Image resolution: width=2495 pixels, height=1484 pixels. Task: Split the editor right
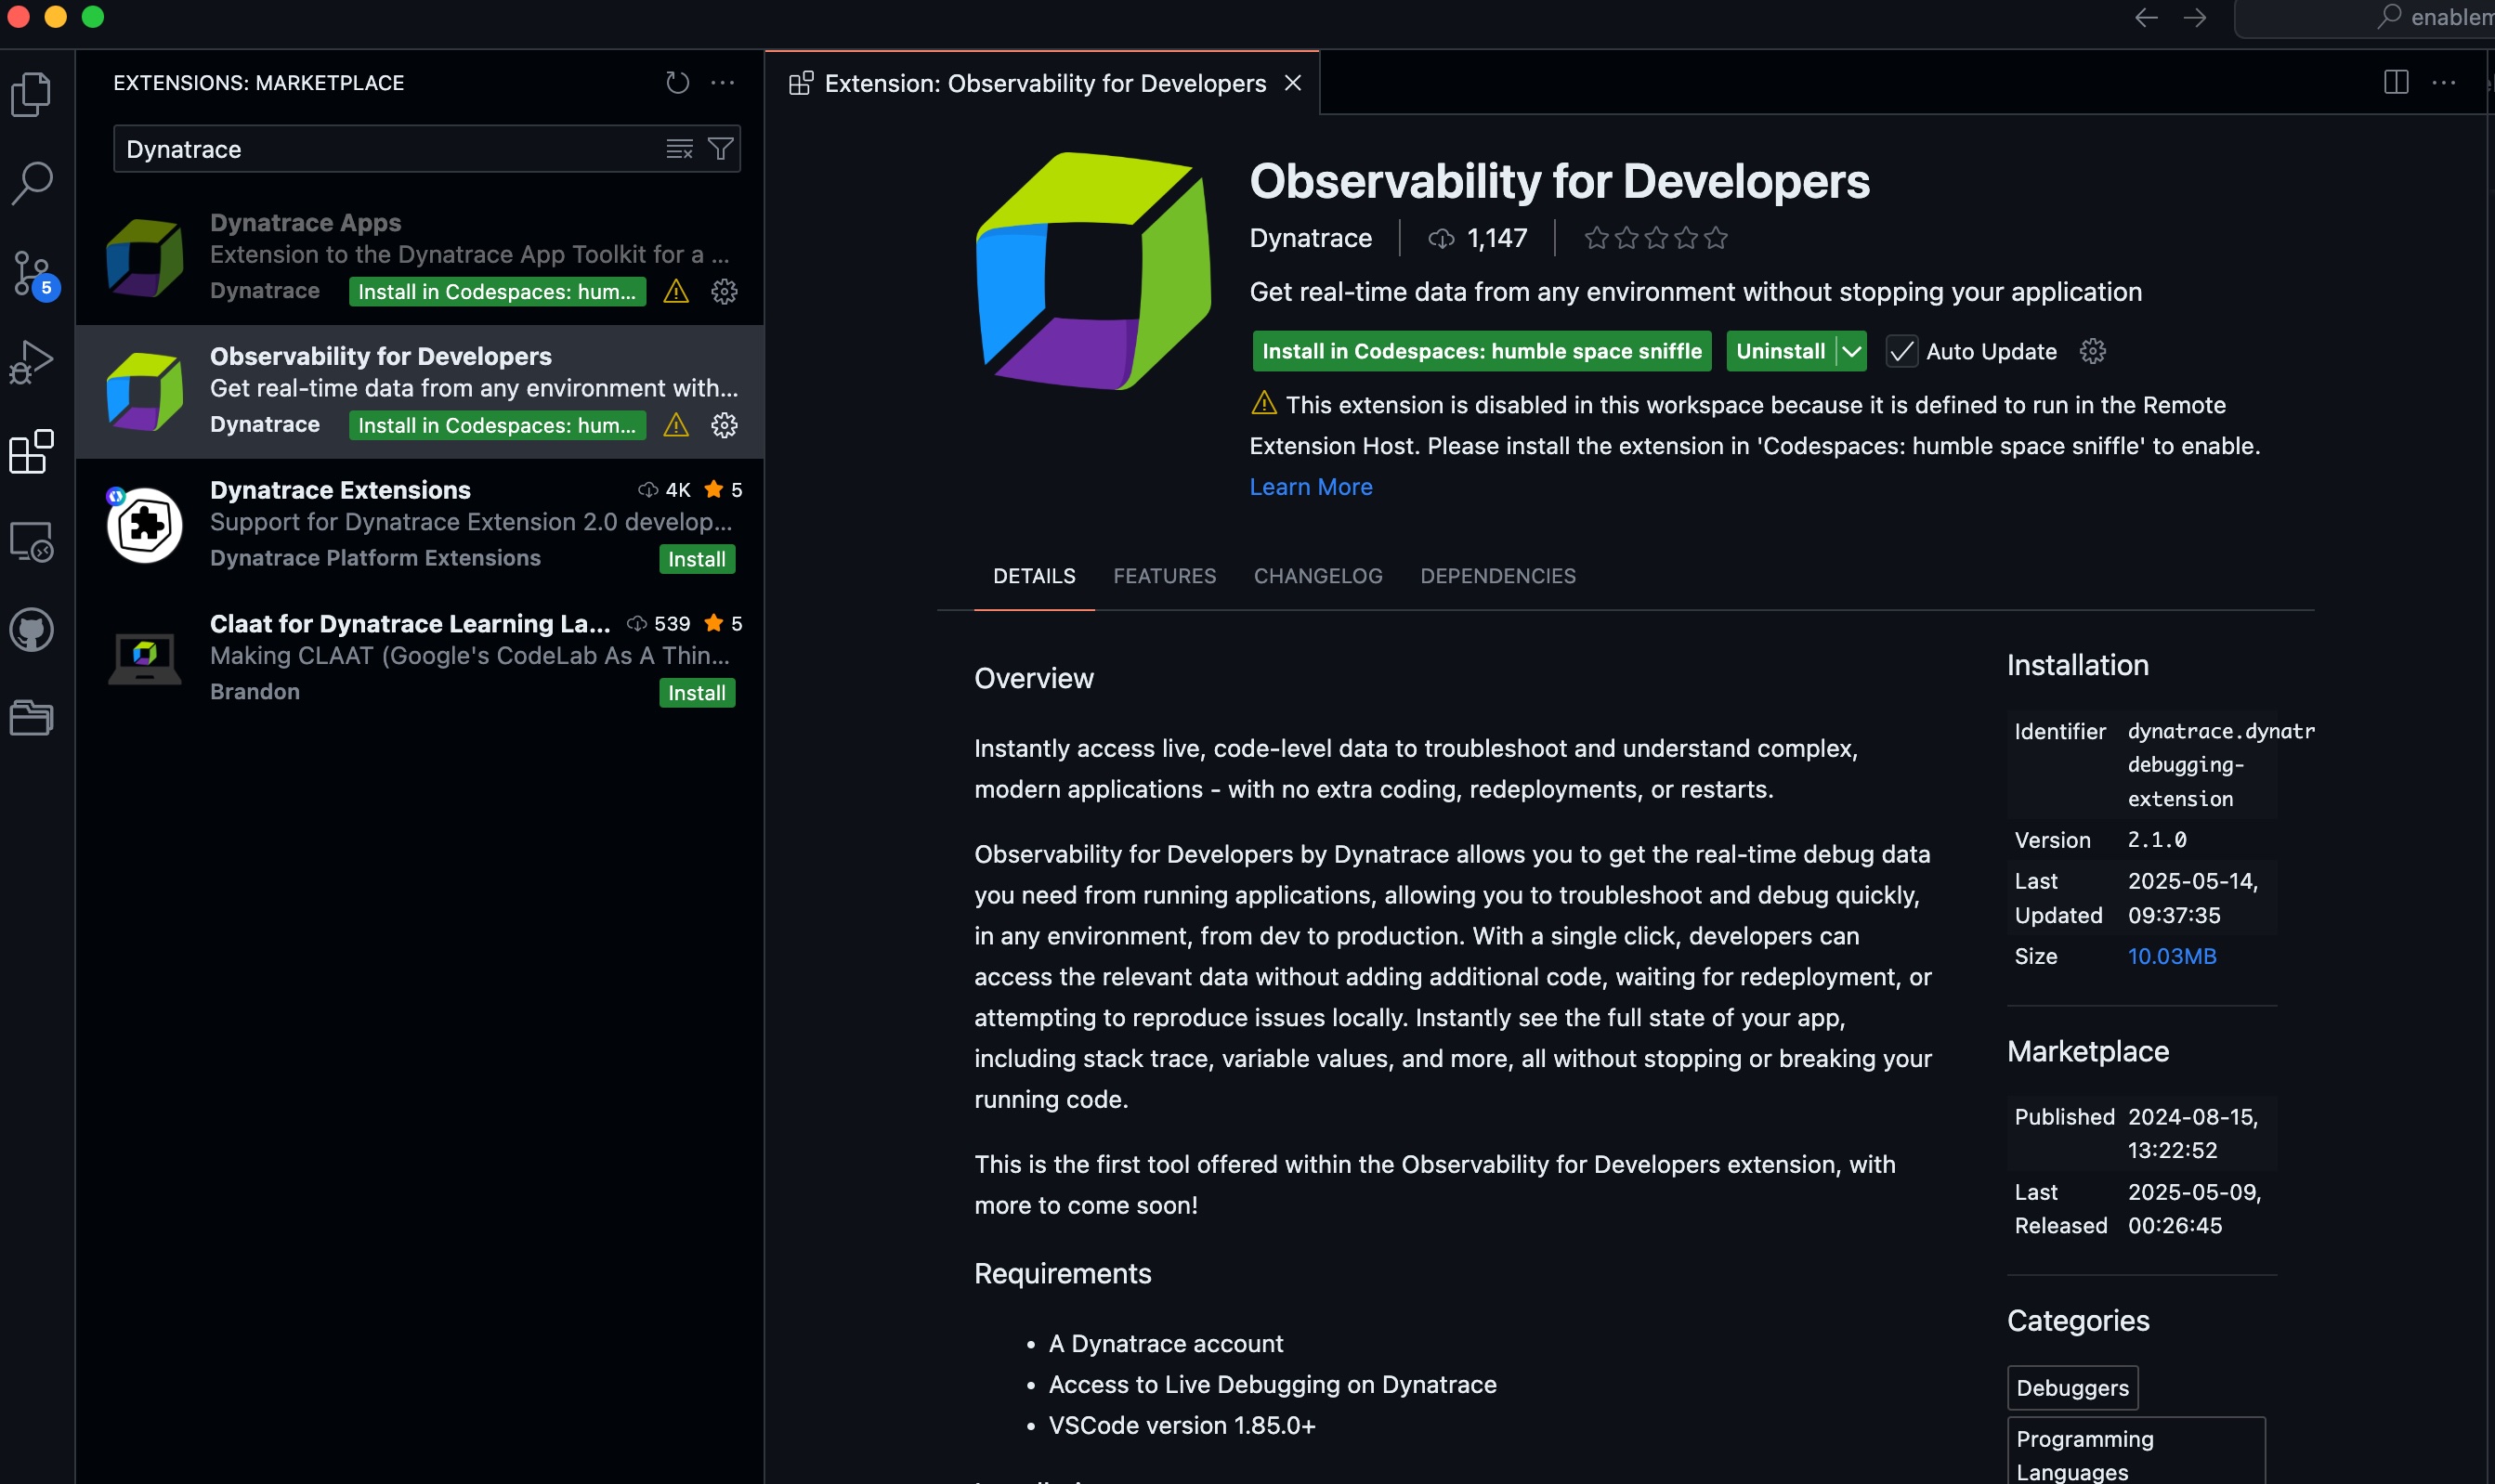[x=2395, y=83]
